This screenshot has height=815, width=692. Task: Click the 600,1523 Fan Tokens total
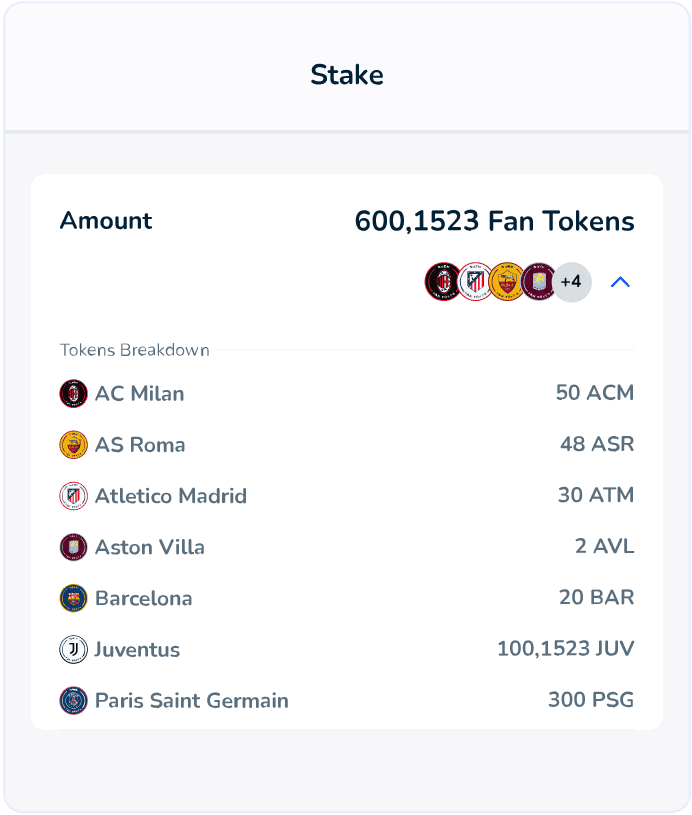(494, 221)
